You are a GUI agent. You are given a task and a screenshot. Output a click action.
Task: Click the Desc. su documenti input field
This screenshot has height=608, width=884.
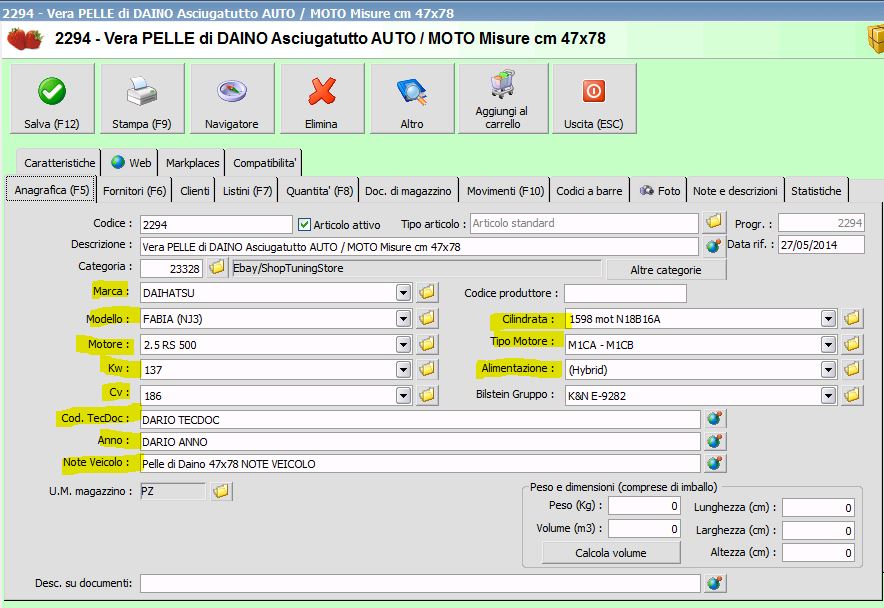tap(420, 583)
